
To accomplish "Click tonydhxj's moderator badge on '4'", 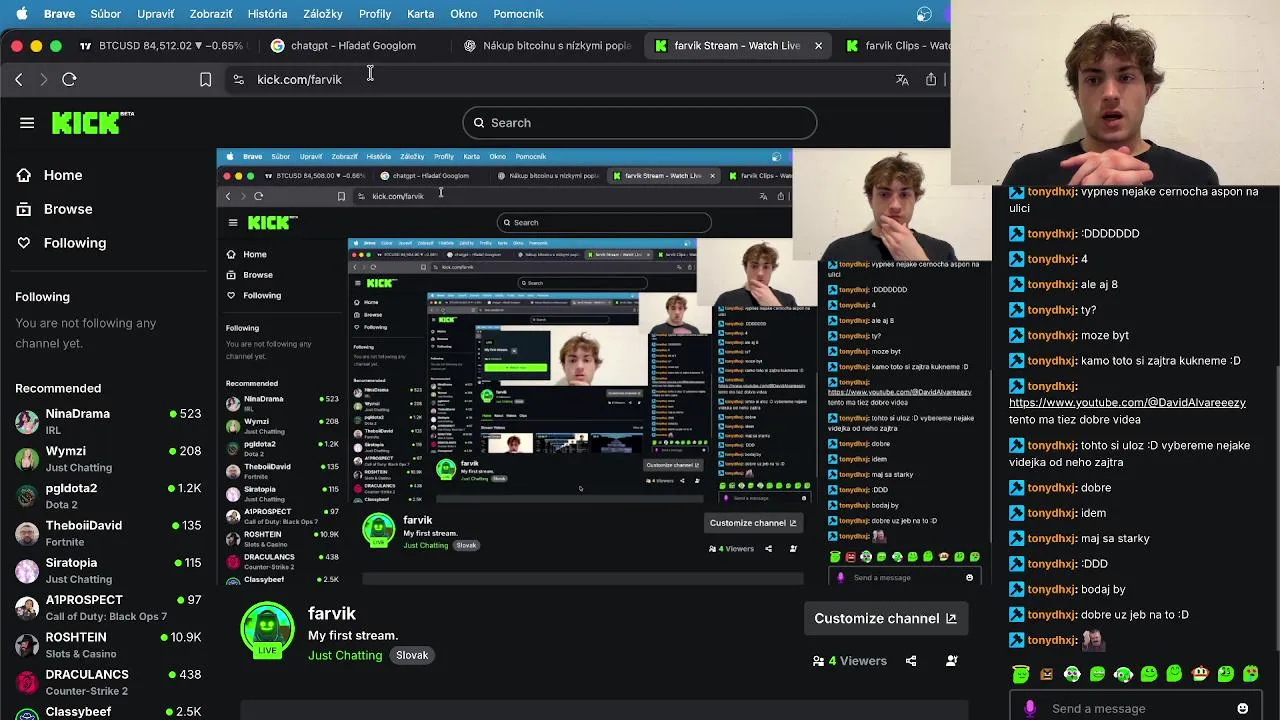I will click(x=1017, y=259).
